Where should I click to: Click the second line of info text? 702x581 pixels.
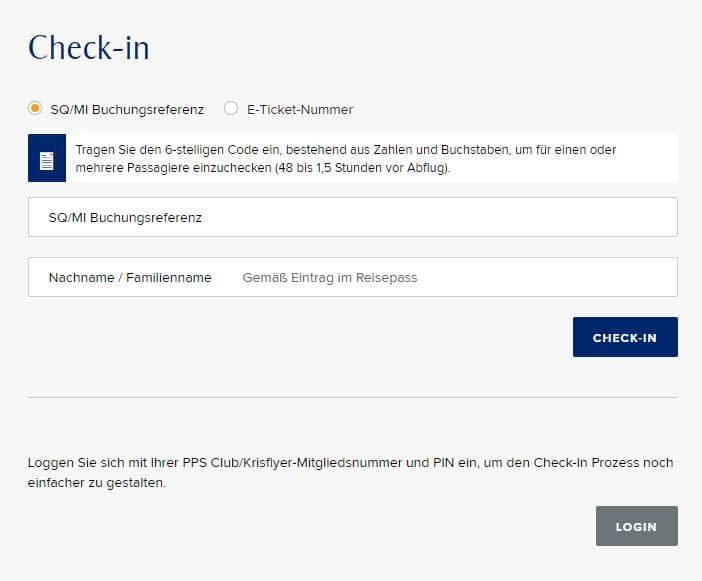(x=263, y=168)
